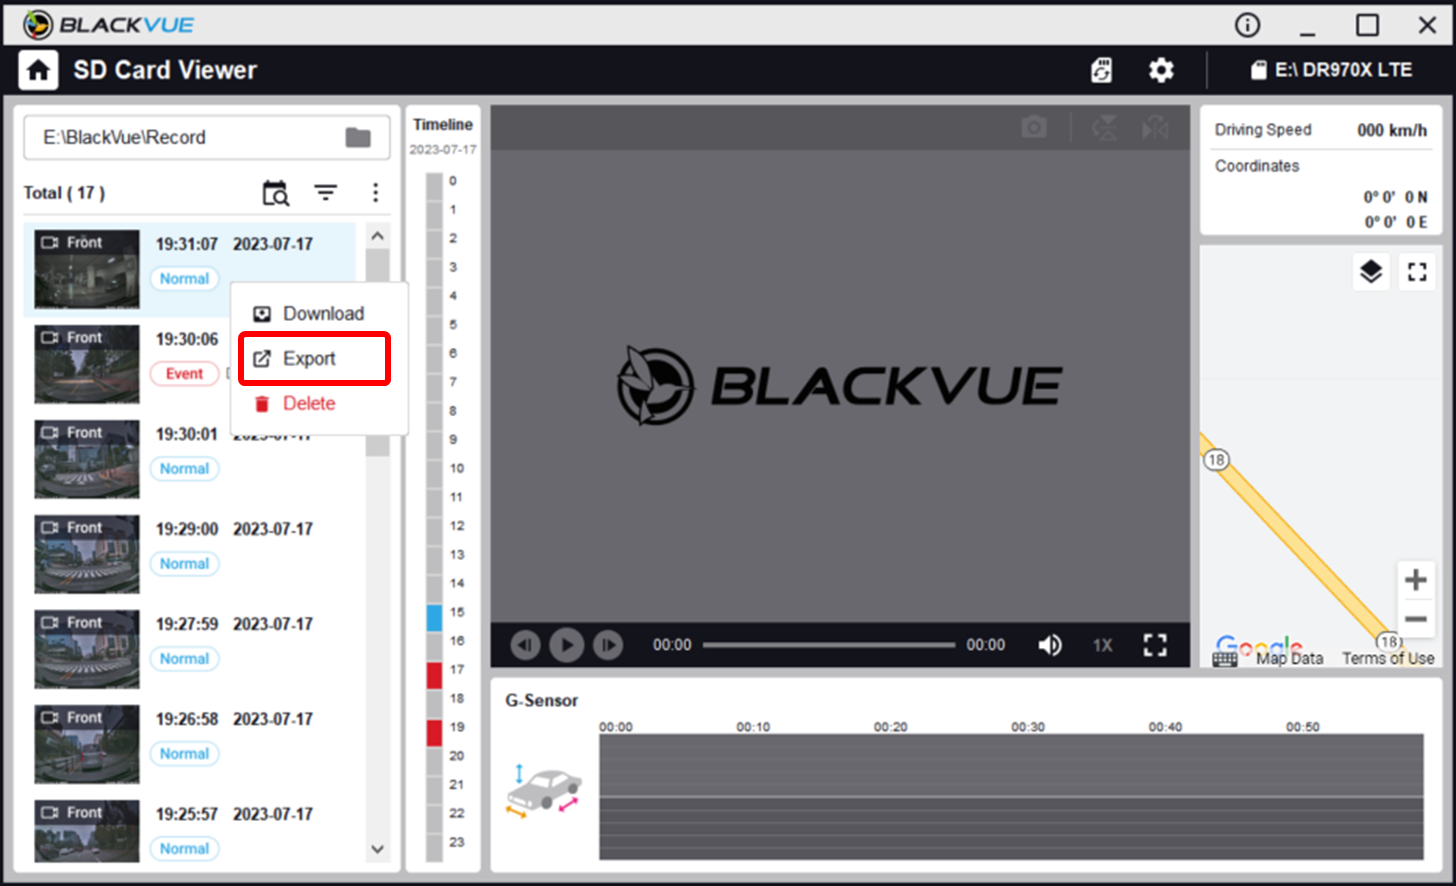1456x886 pixels.
Task: Open Terms of Use link
Action: [1388, 658]
